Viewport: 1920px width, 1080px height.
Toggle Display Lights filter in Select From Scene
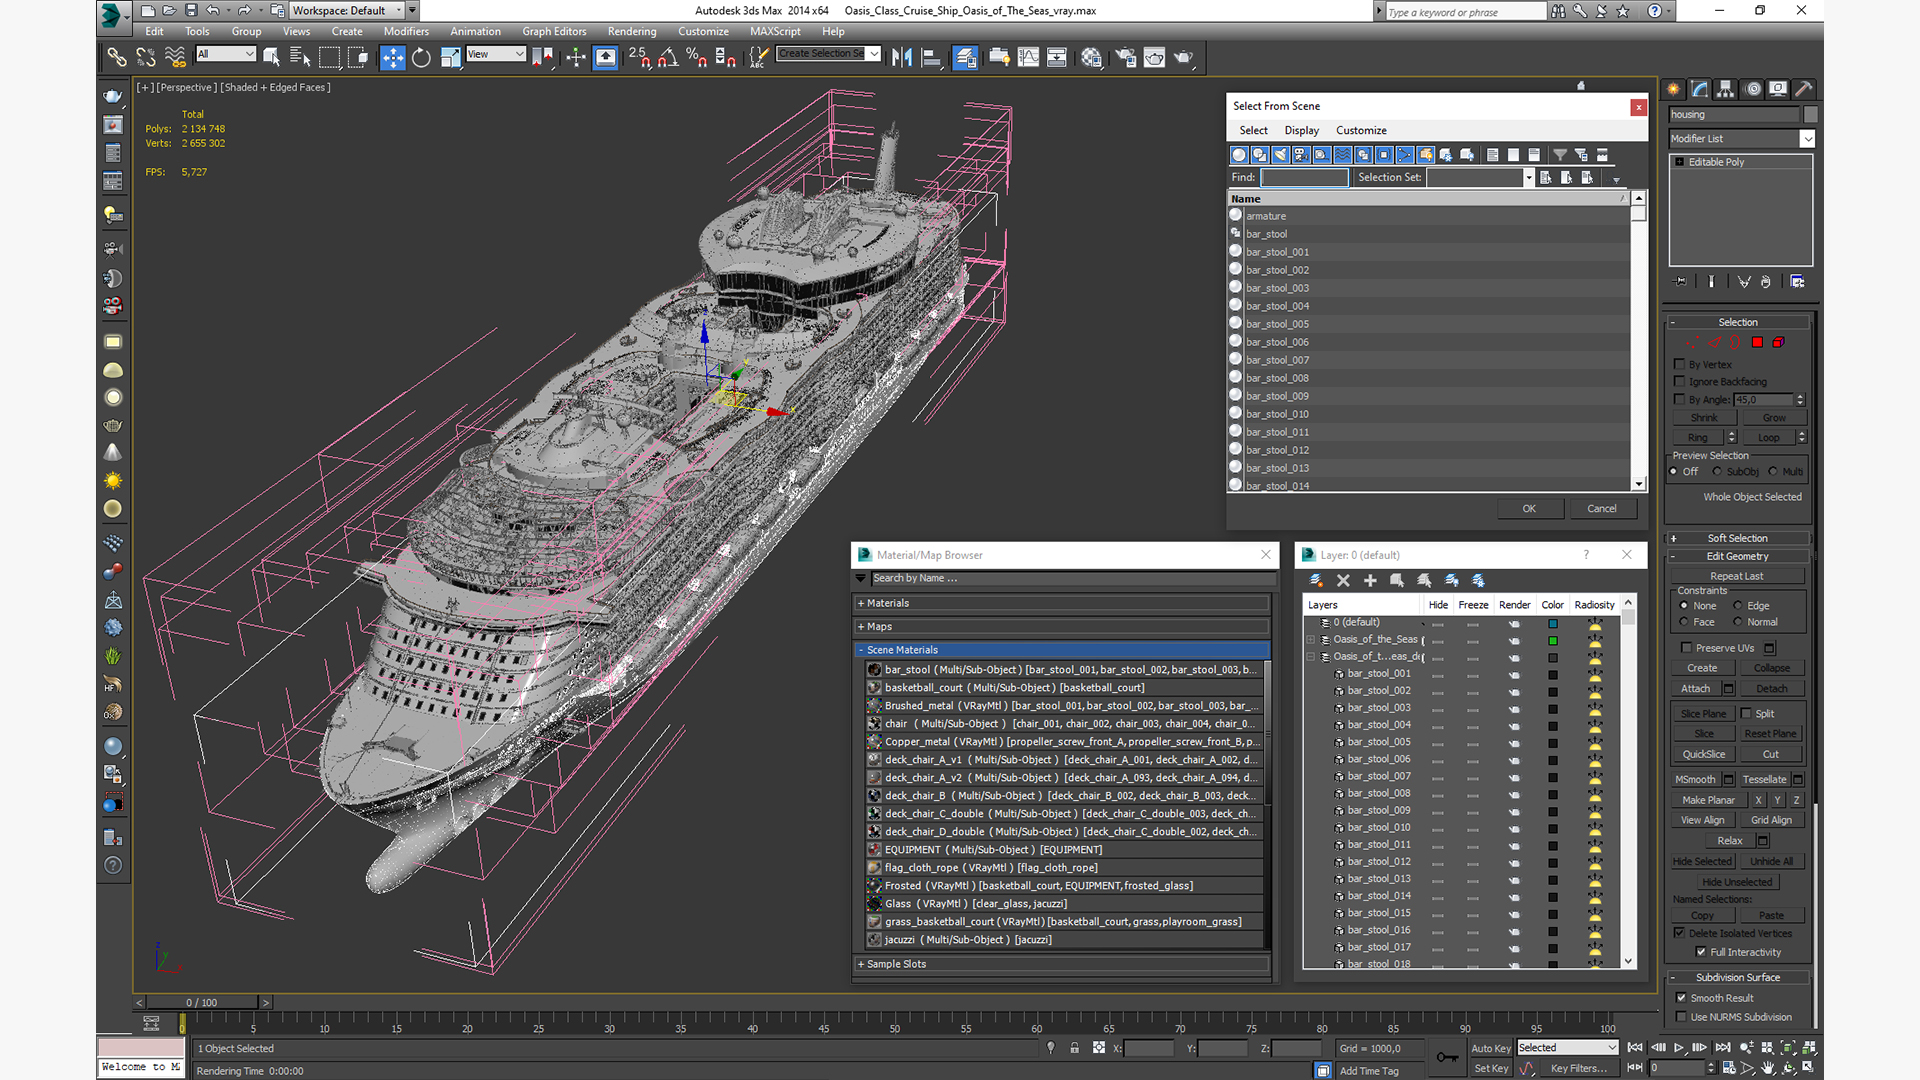1281,155
